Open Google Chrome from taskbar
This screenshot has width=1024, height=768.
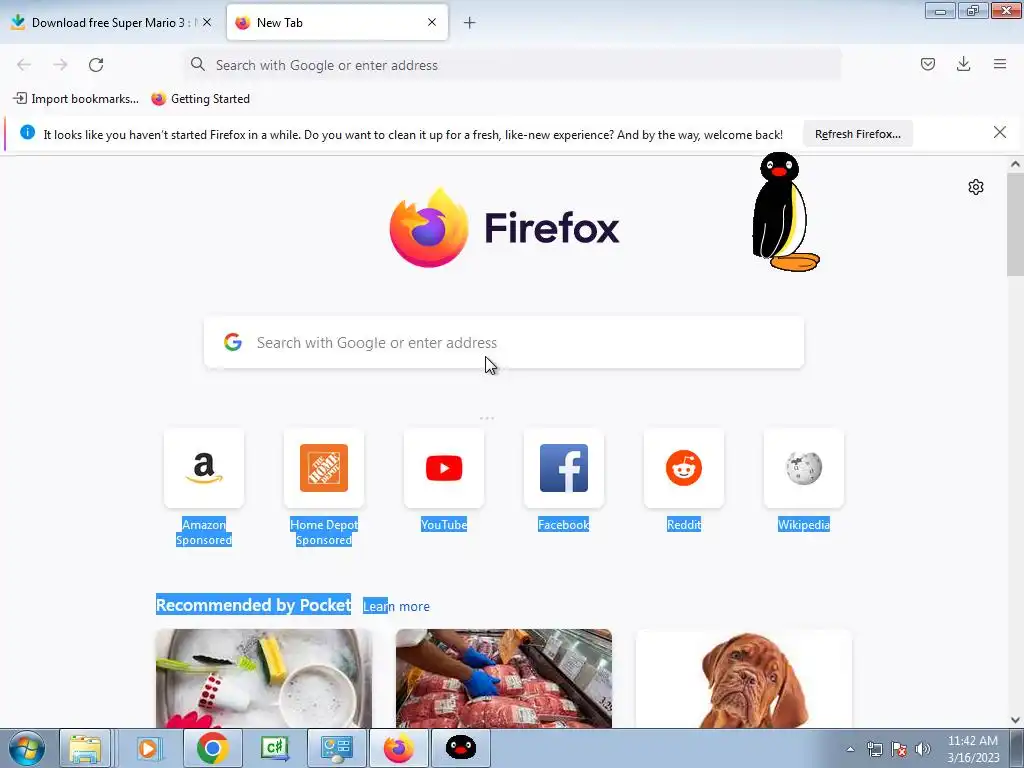pos(212,748)
